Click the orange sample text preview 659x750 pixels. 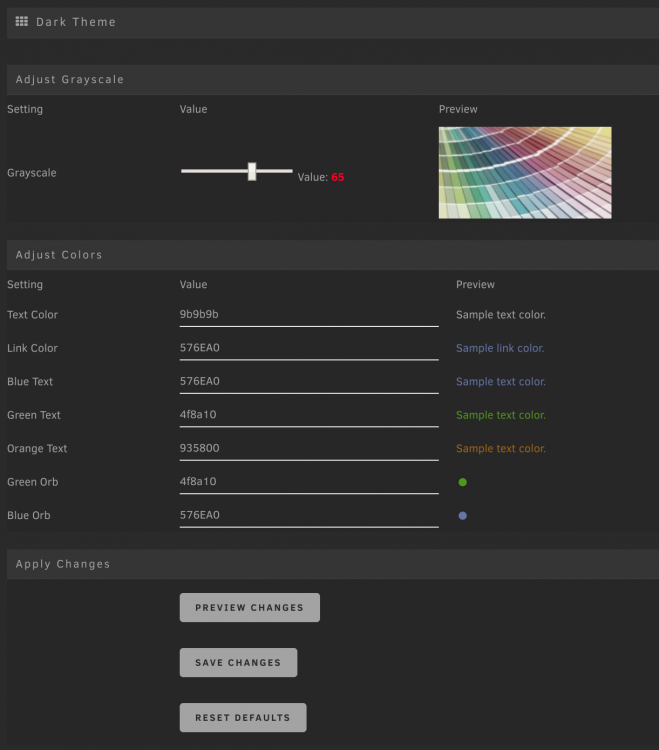click(501, 449)
